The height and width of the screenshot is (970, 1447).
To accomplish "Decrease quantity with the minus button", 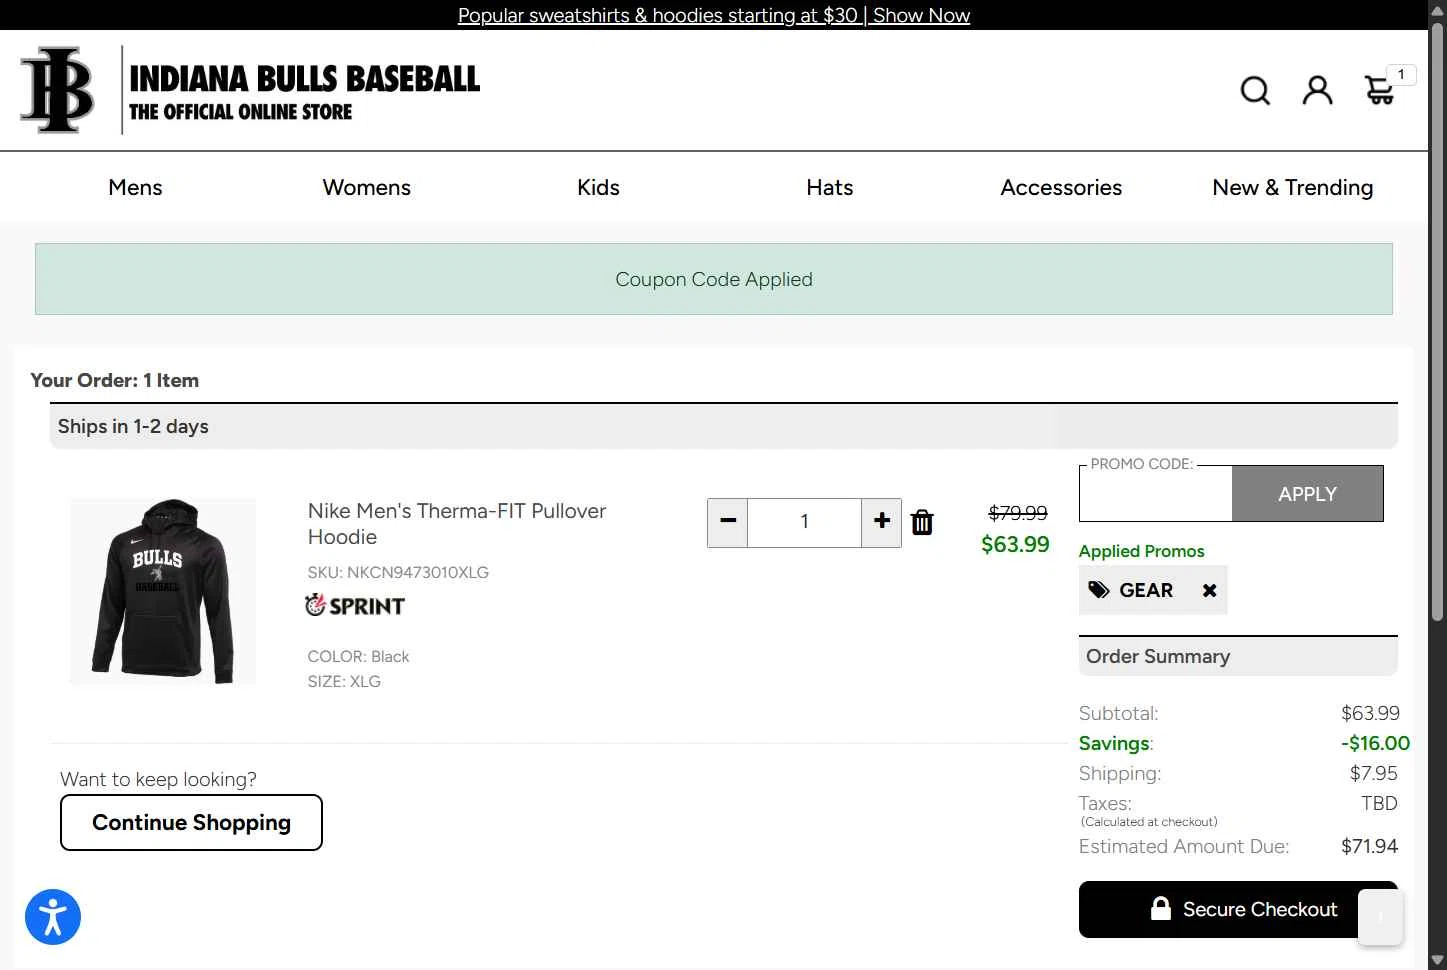I will (x=728, y=522).
